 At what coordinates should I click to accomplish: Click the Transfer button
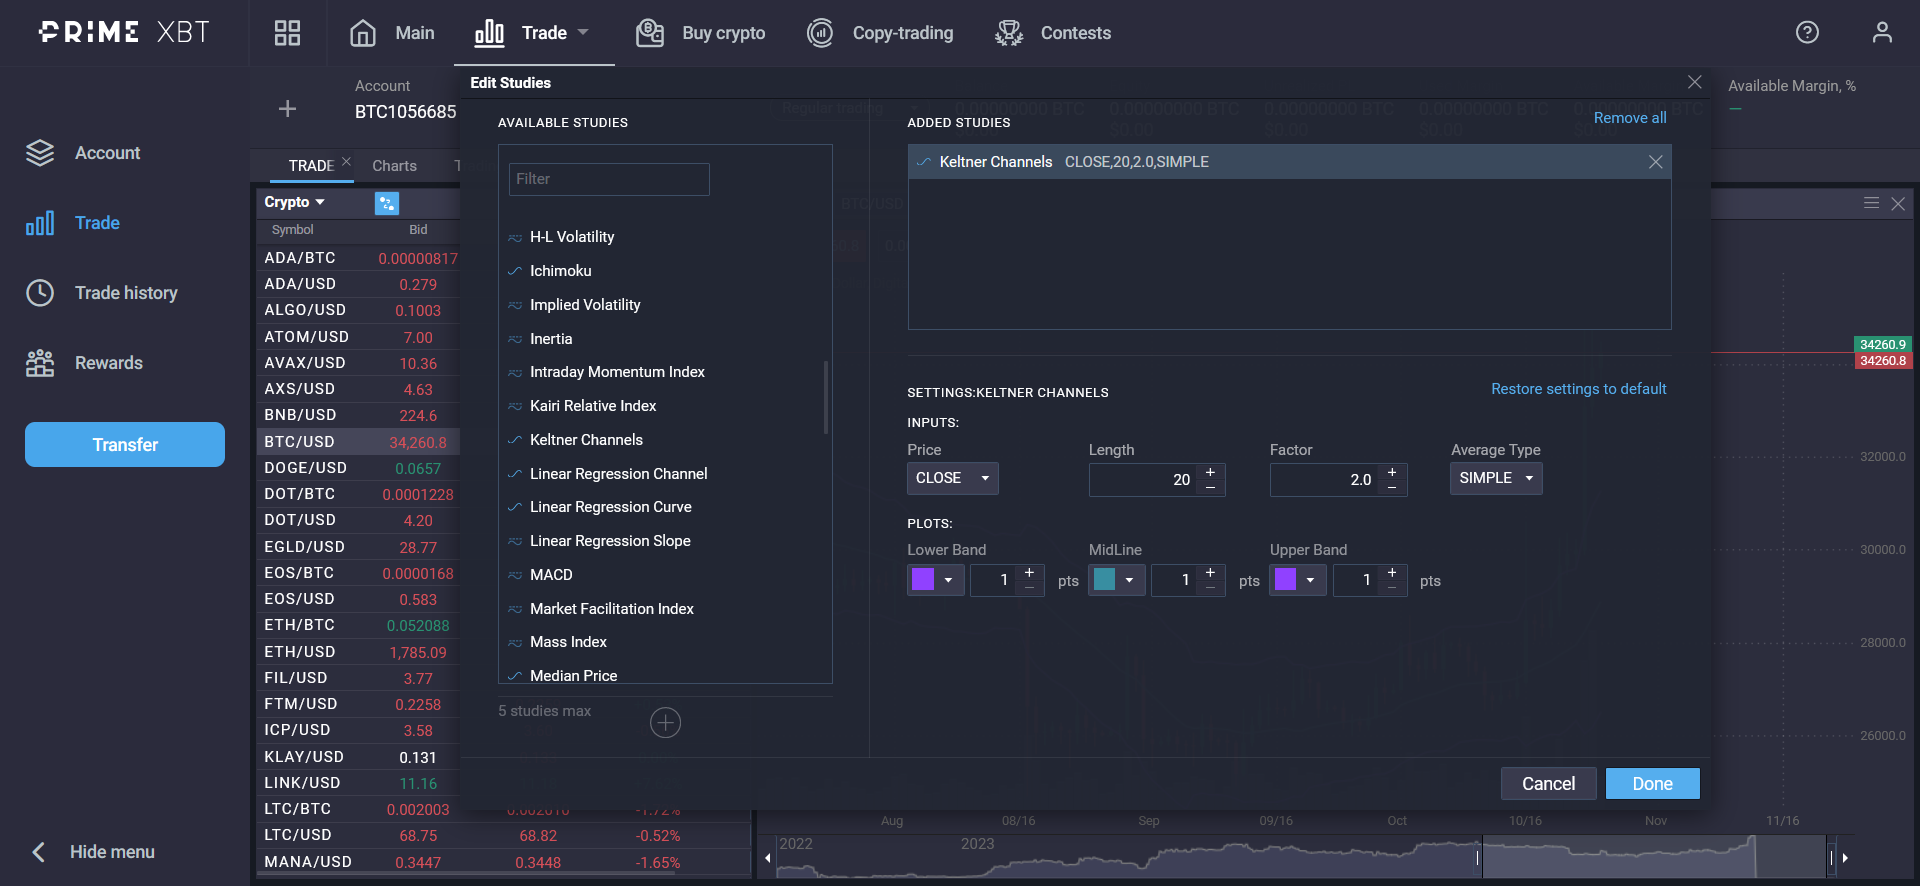pos(125,445)
